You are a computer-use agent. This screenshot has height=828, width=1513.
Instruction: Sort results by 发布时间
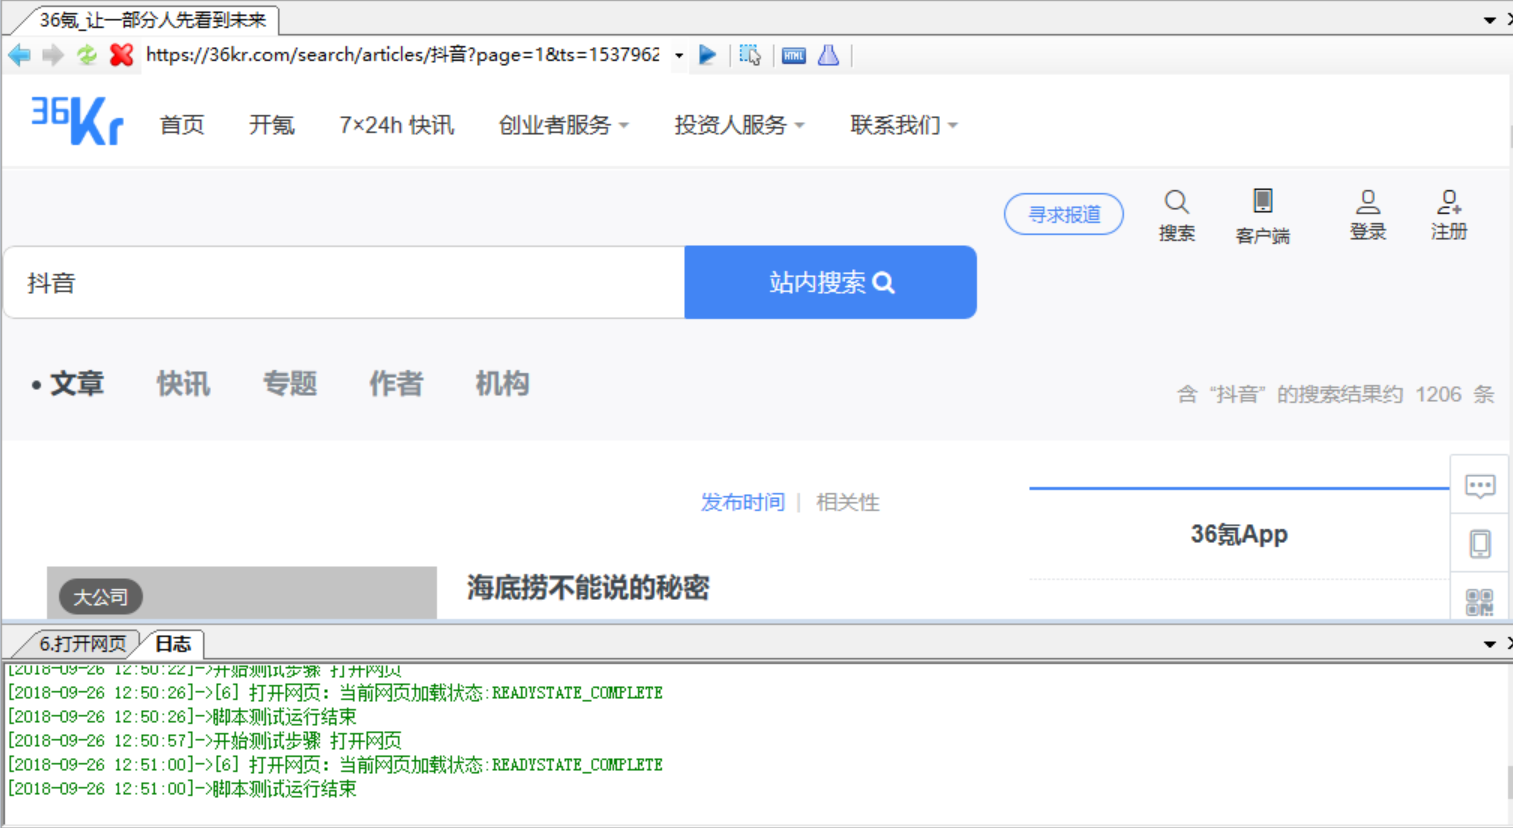click(743, 502)
